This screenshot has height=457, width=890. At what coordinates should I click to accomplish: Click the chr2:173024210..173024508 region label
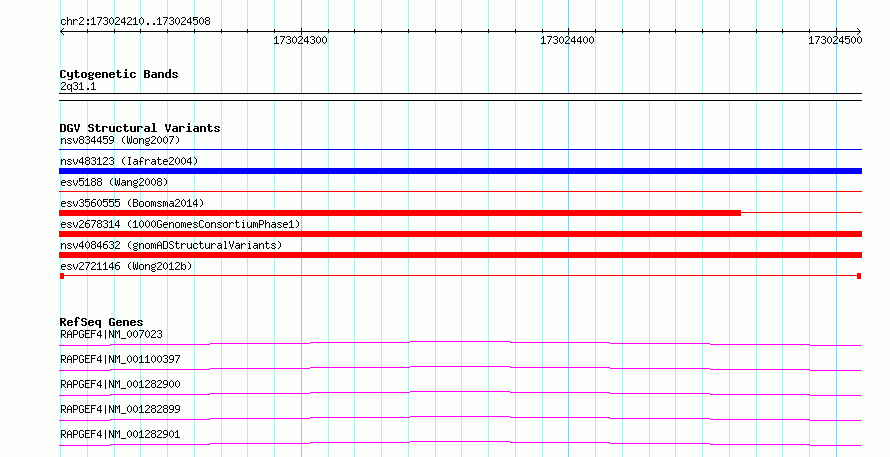point(135,21)
